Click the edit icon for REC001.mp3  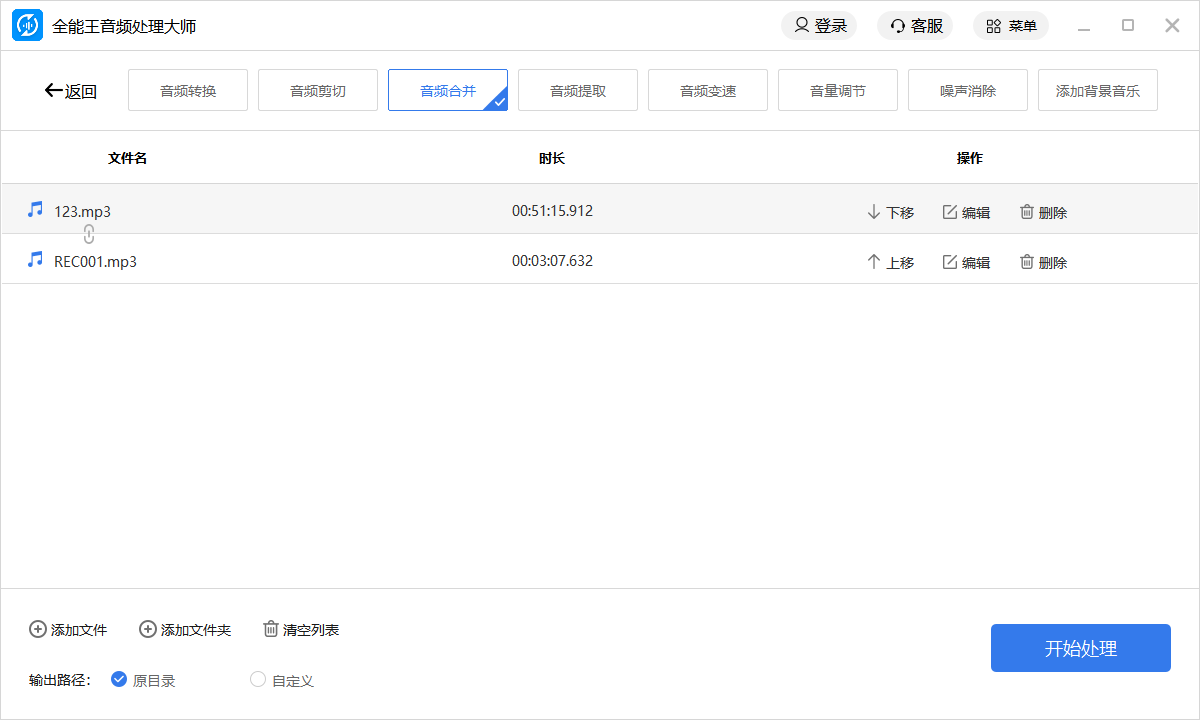[x=950, y=262]
